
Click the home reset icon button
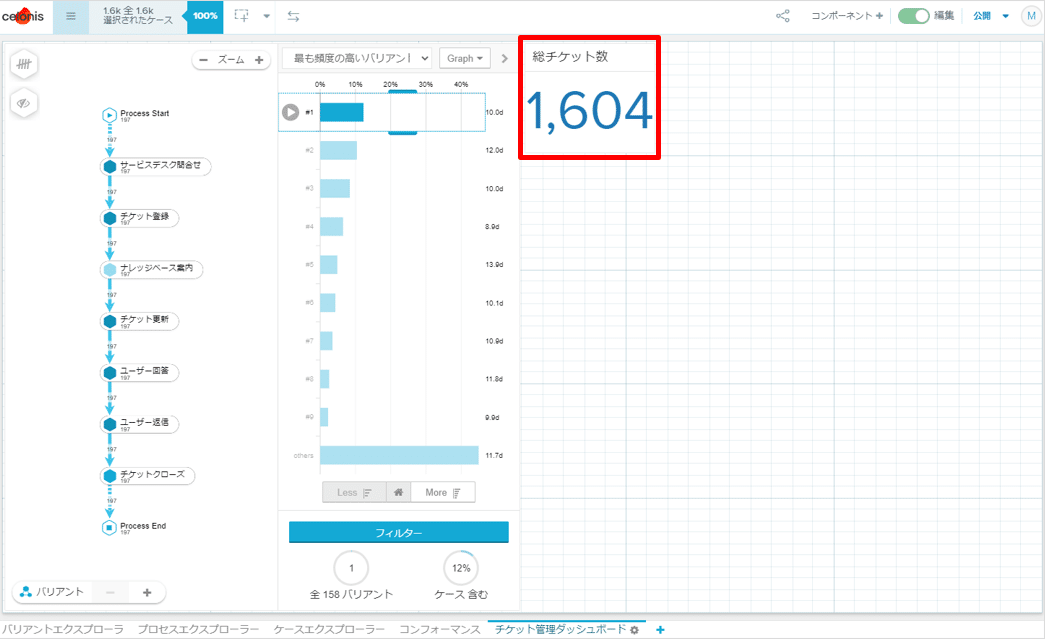pos(398,492)
